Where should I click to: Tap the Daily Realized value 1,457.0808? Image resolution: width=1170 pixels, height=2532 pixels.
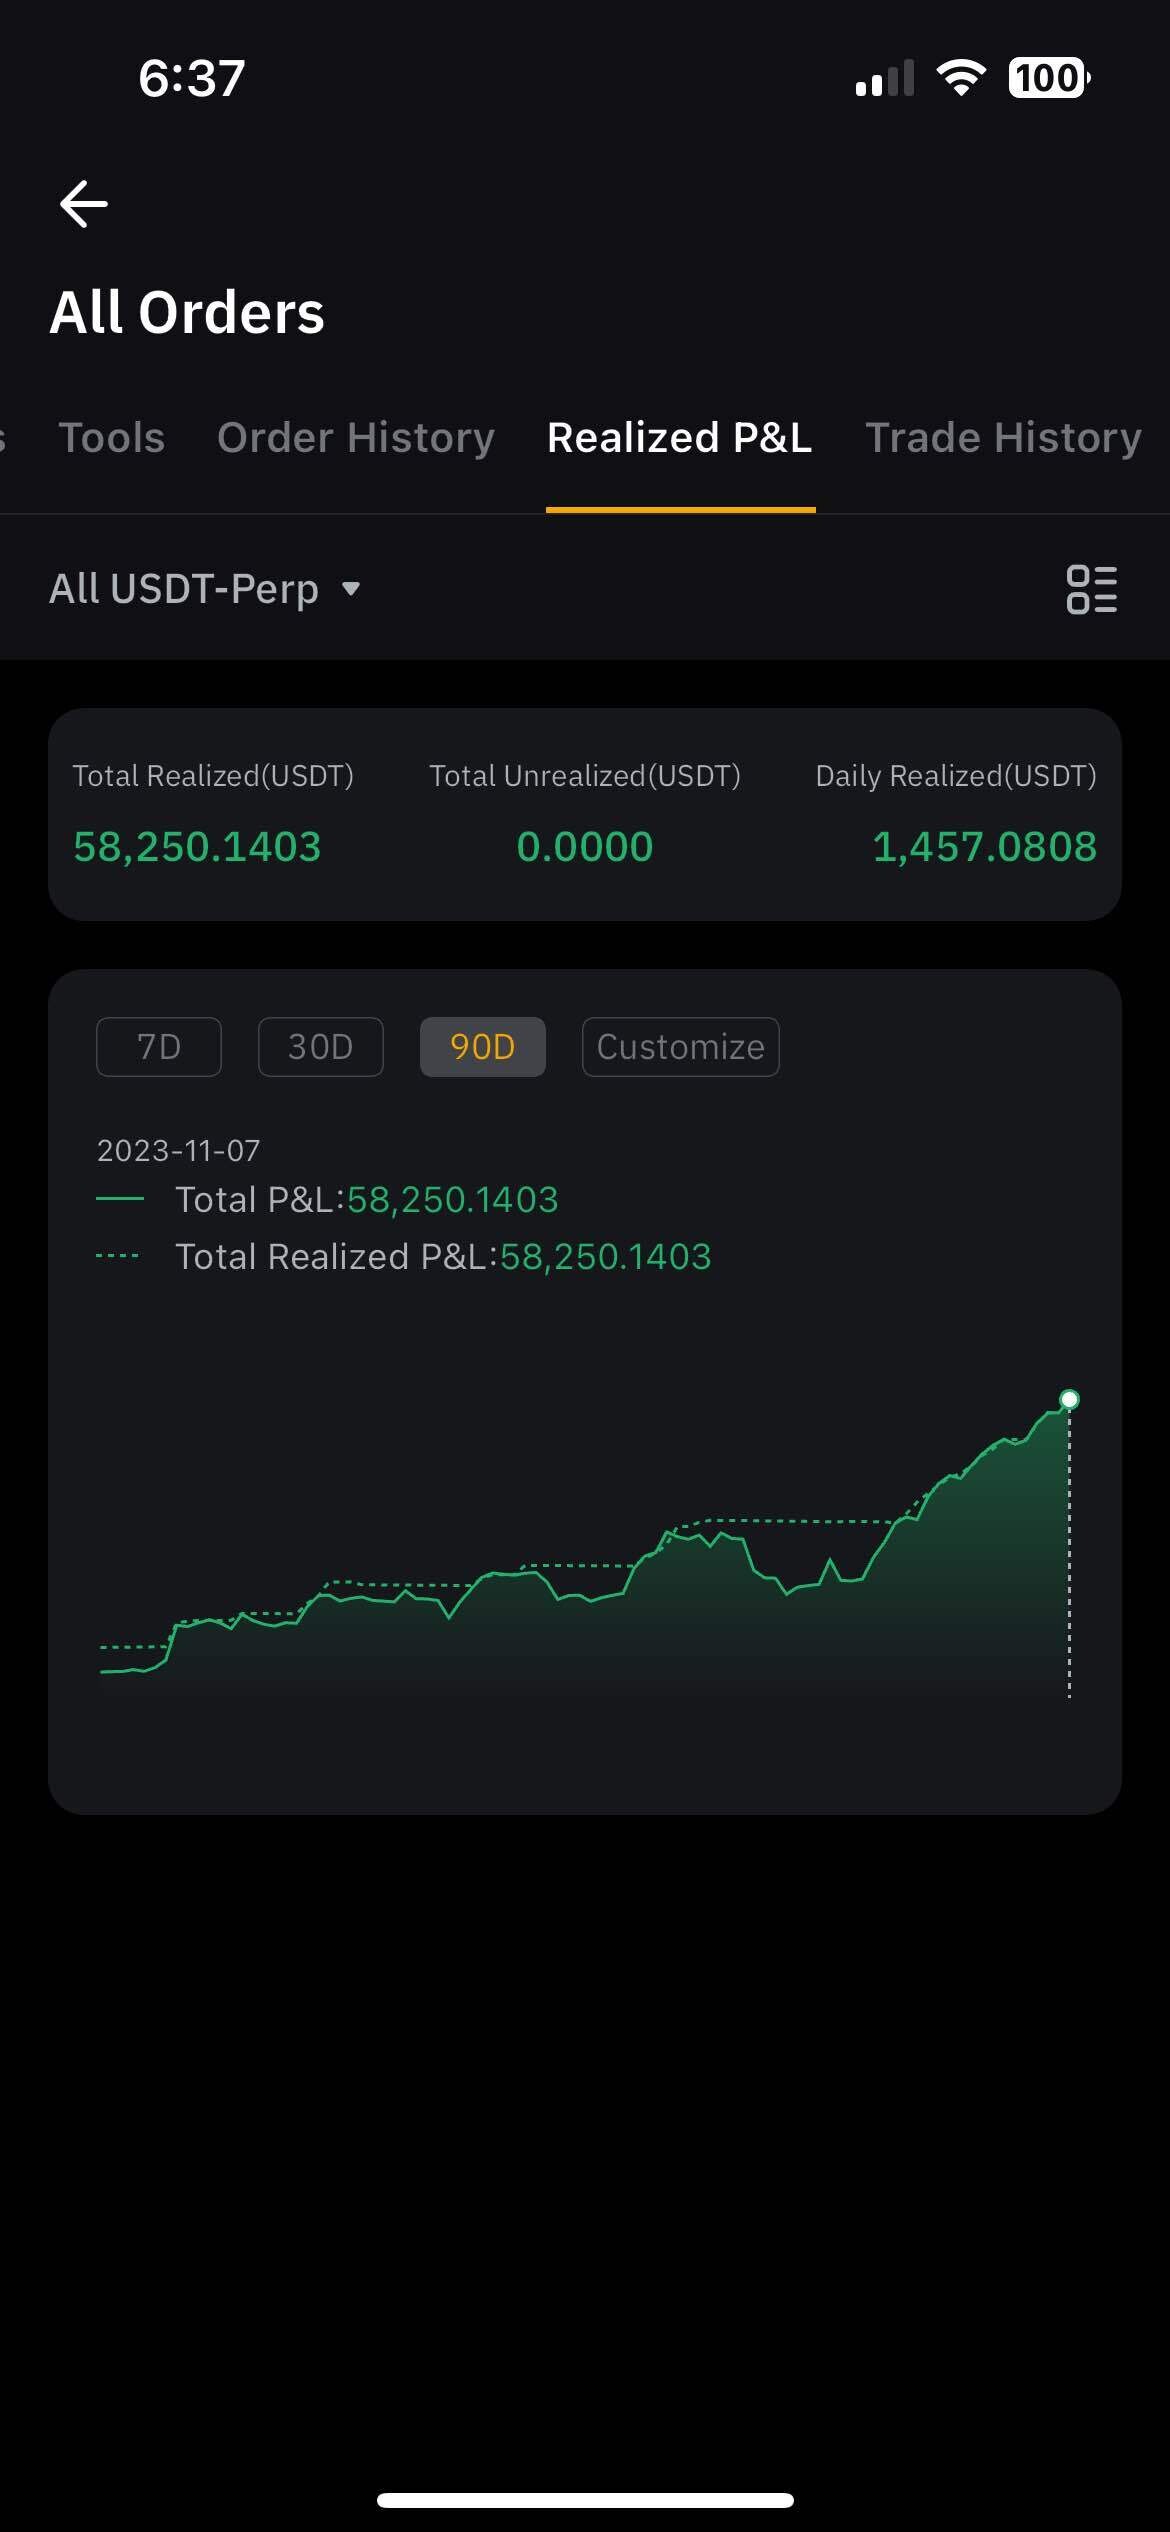click(984, 847)
